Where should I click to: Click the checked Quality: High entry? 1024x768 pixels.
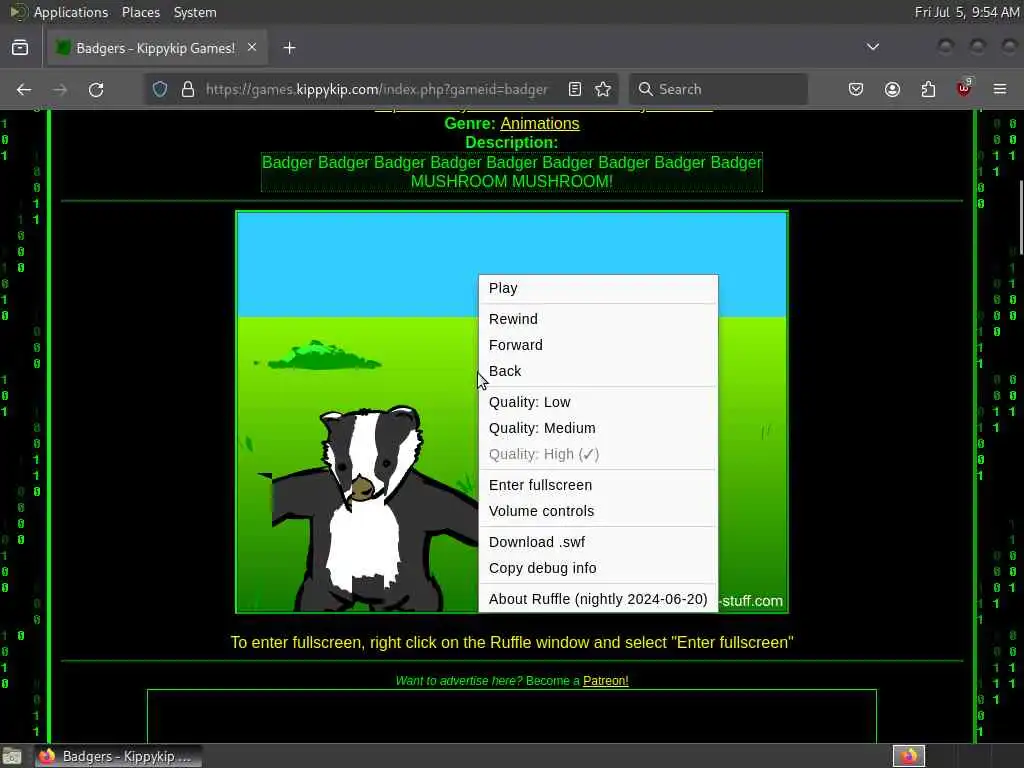(x=598, y=455)
